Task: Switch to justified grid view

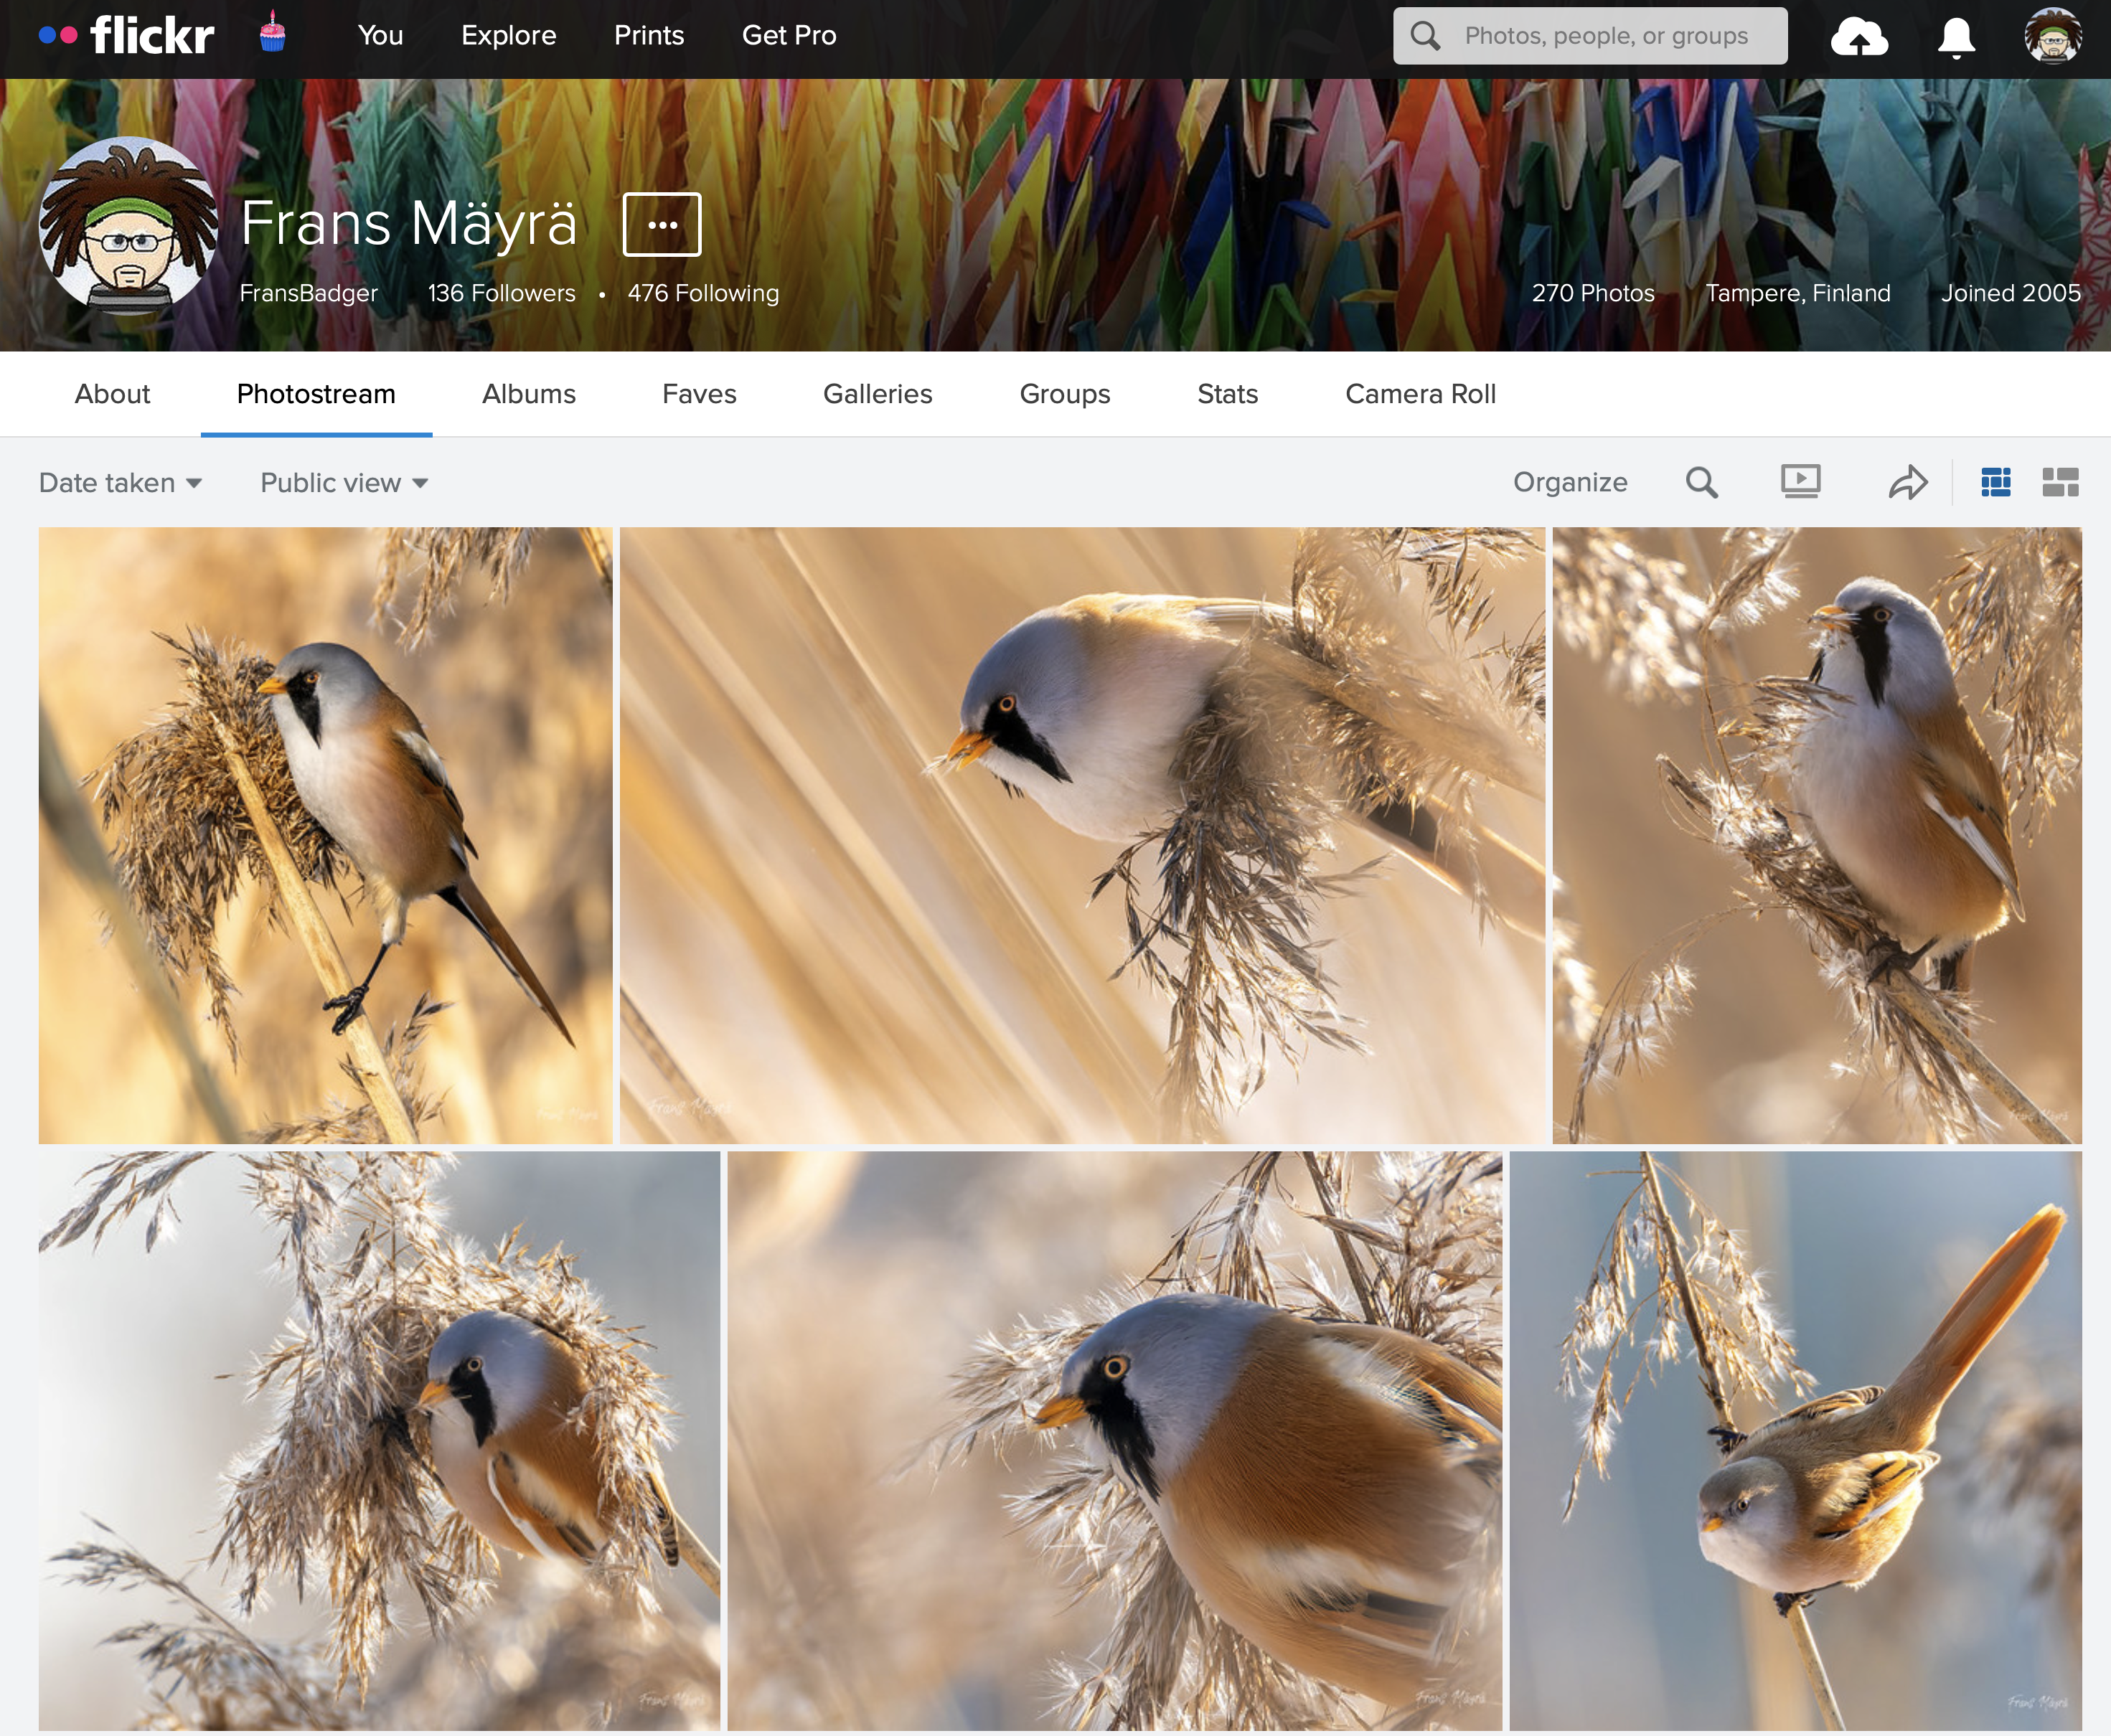Action: 1995,483
